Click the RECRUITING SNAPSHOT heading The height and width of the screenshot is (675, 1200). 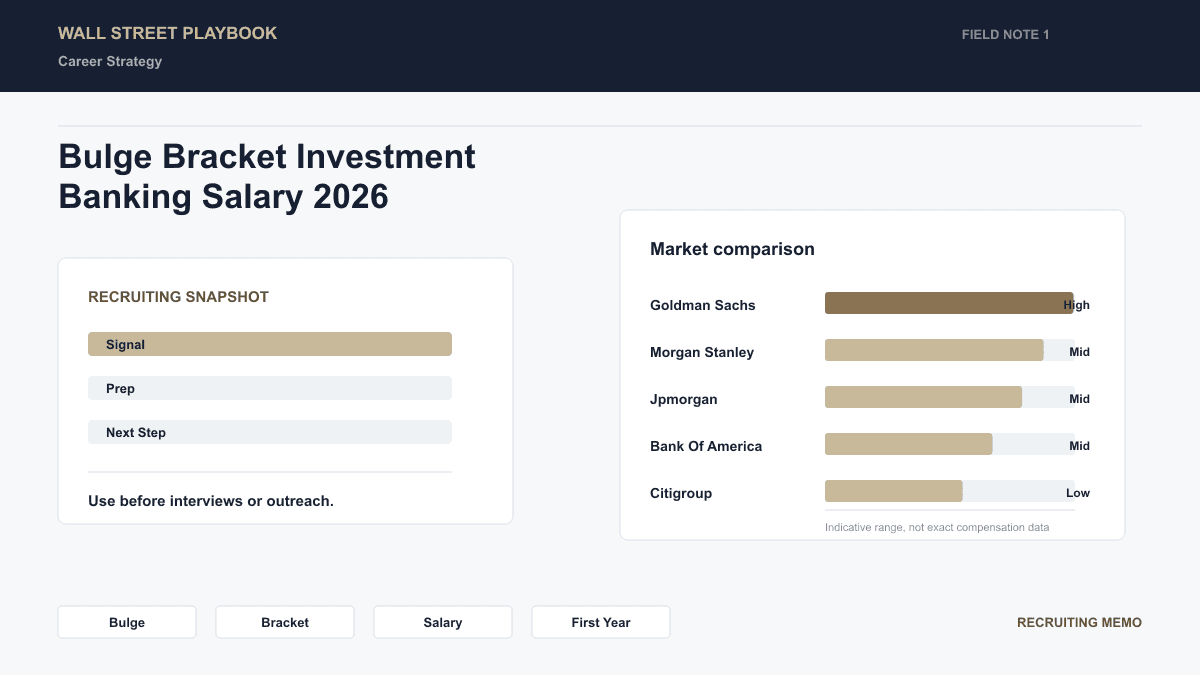pyautogui.click(x=178, y=297)
